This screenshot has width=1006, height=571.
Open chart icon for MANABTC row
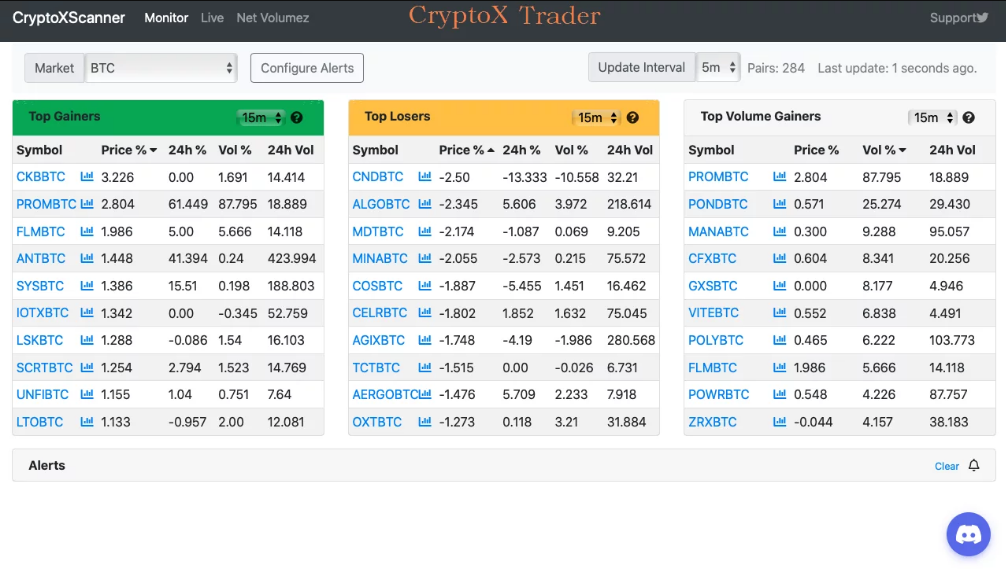coord(780,231)
